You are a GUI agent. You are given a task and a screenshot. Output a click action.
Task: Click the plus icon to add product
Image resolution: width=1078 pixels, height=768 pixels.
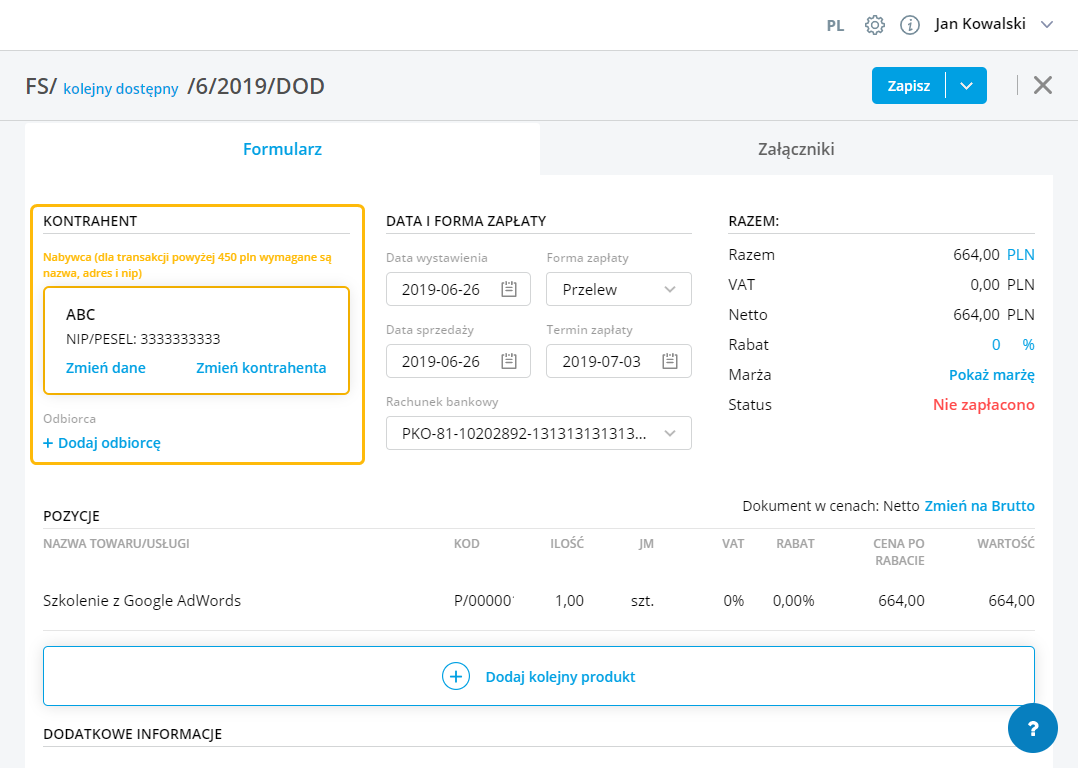coord(456,677)
